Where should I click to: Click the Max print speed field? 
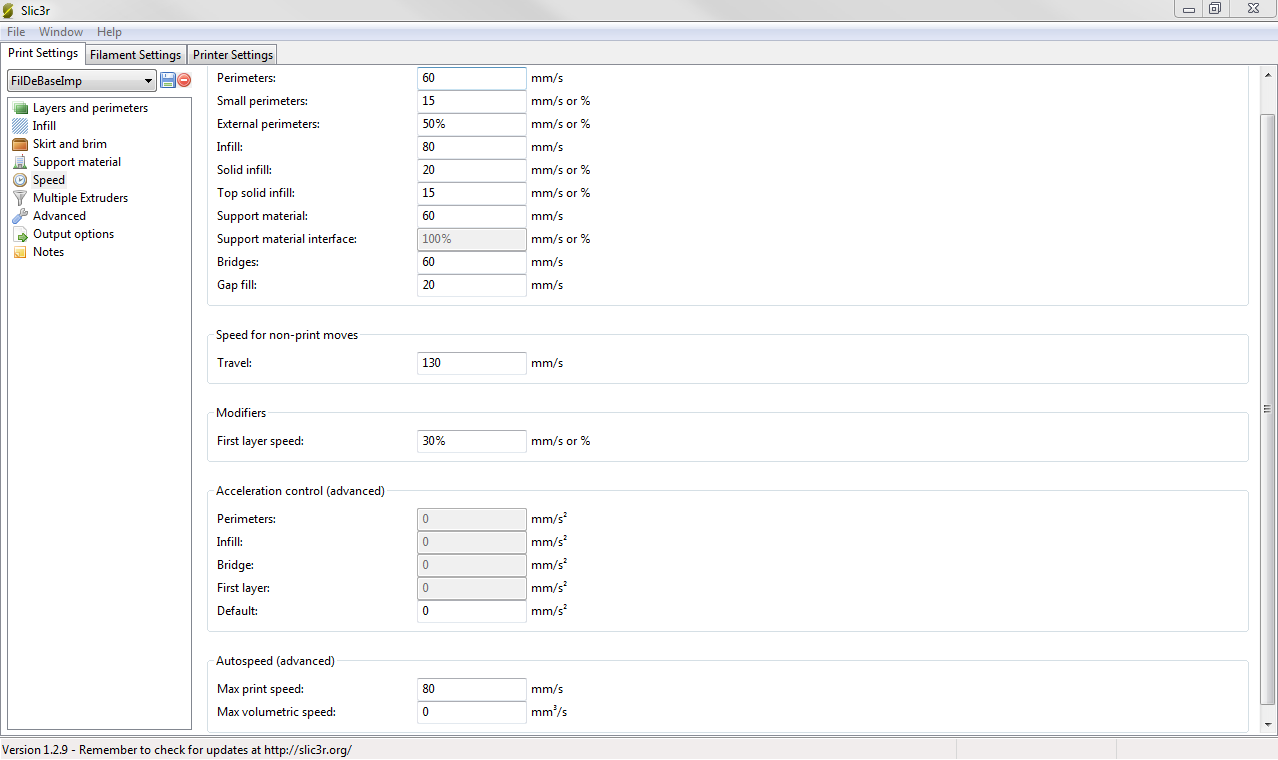tap(472, 689)
